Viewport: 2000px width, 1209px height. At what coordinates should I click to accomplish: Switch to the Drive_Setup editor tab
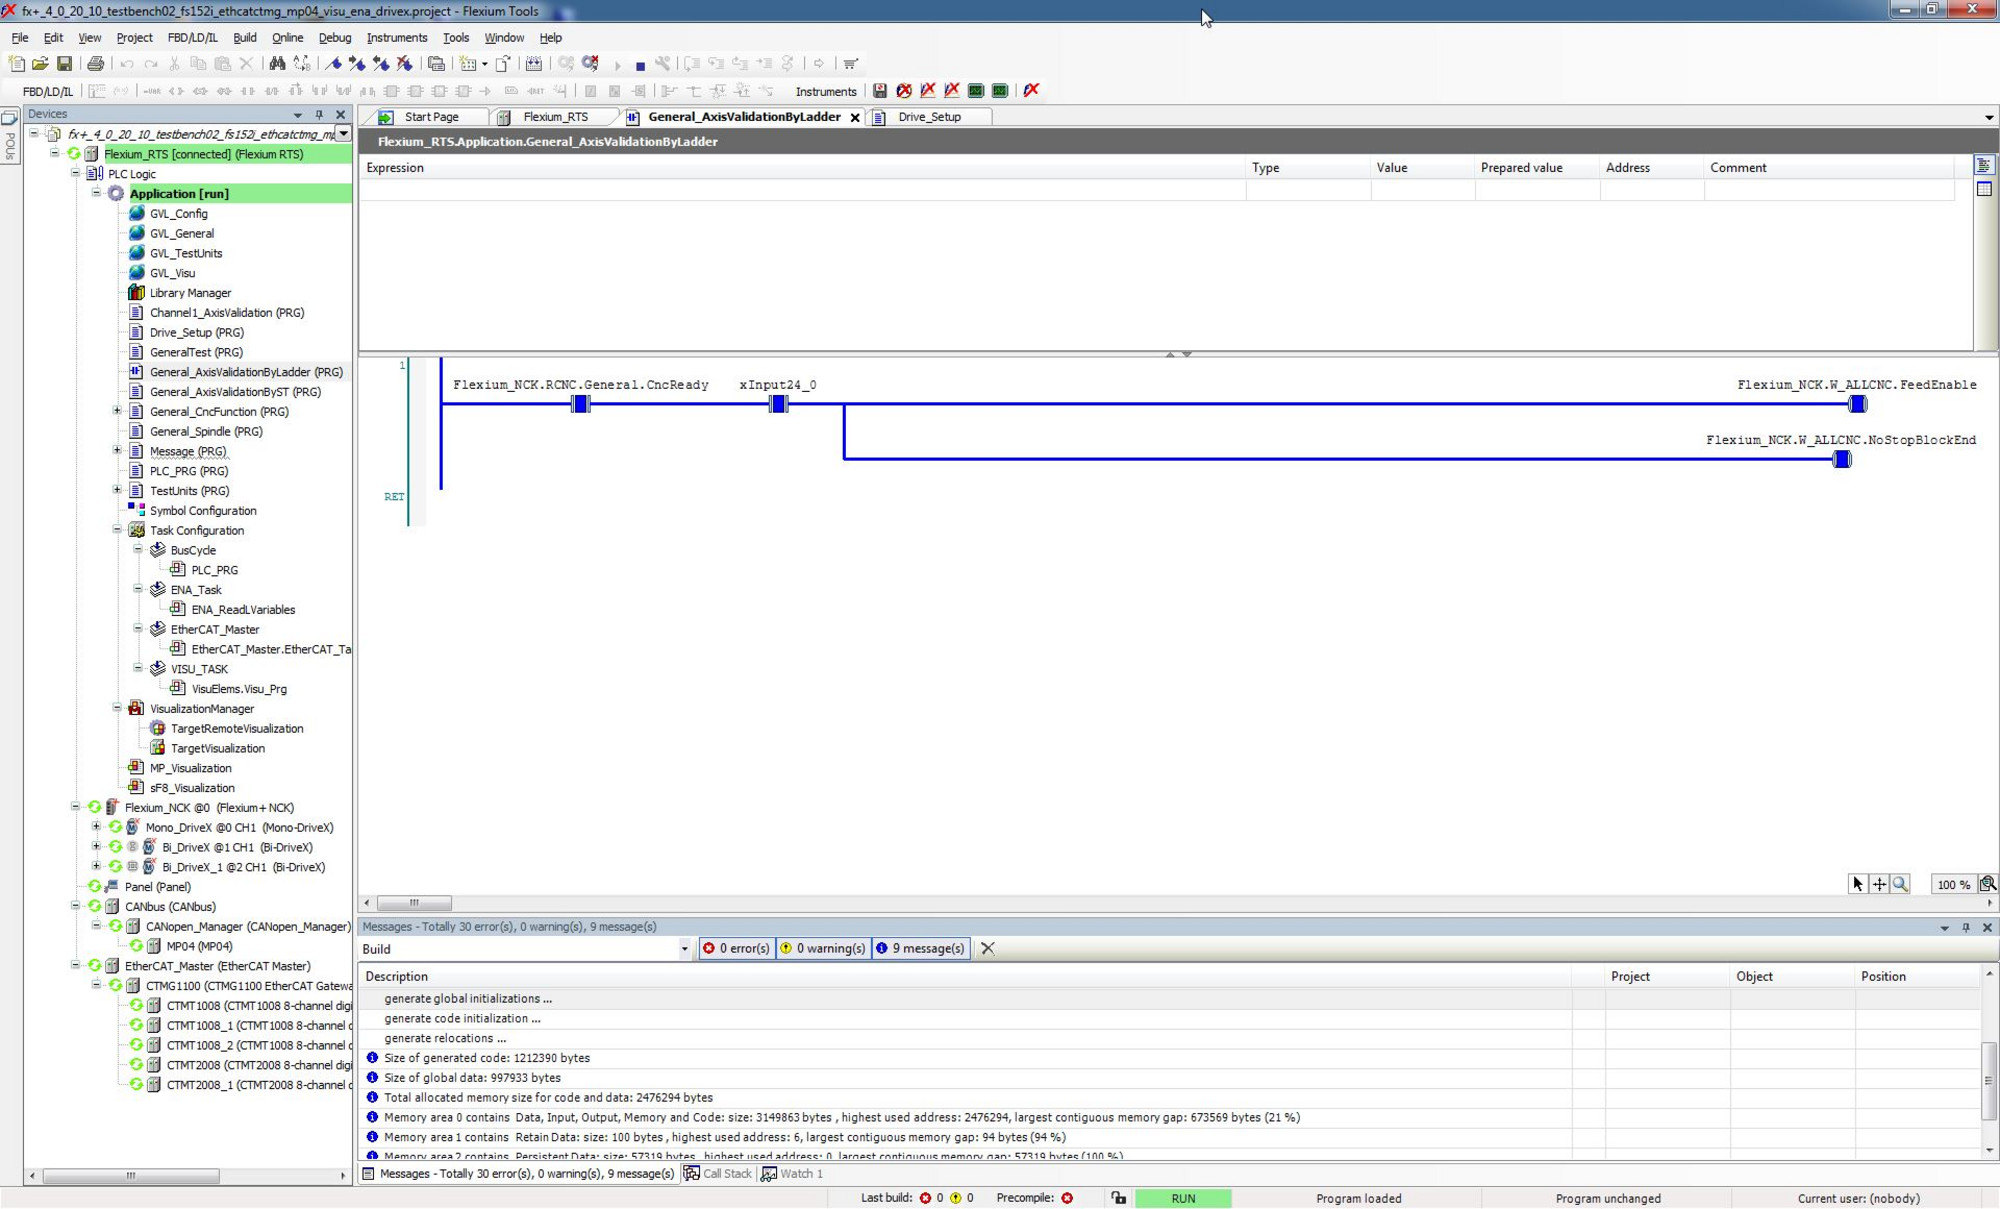pos(930,117)
